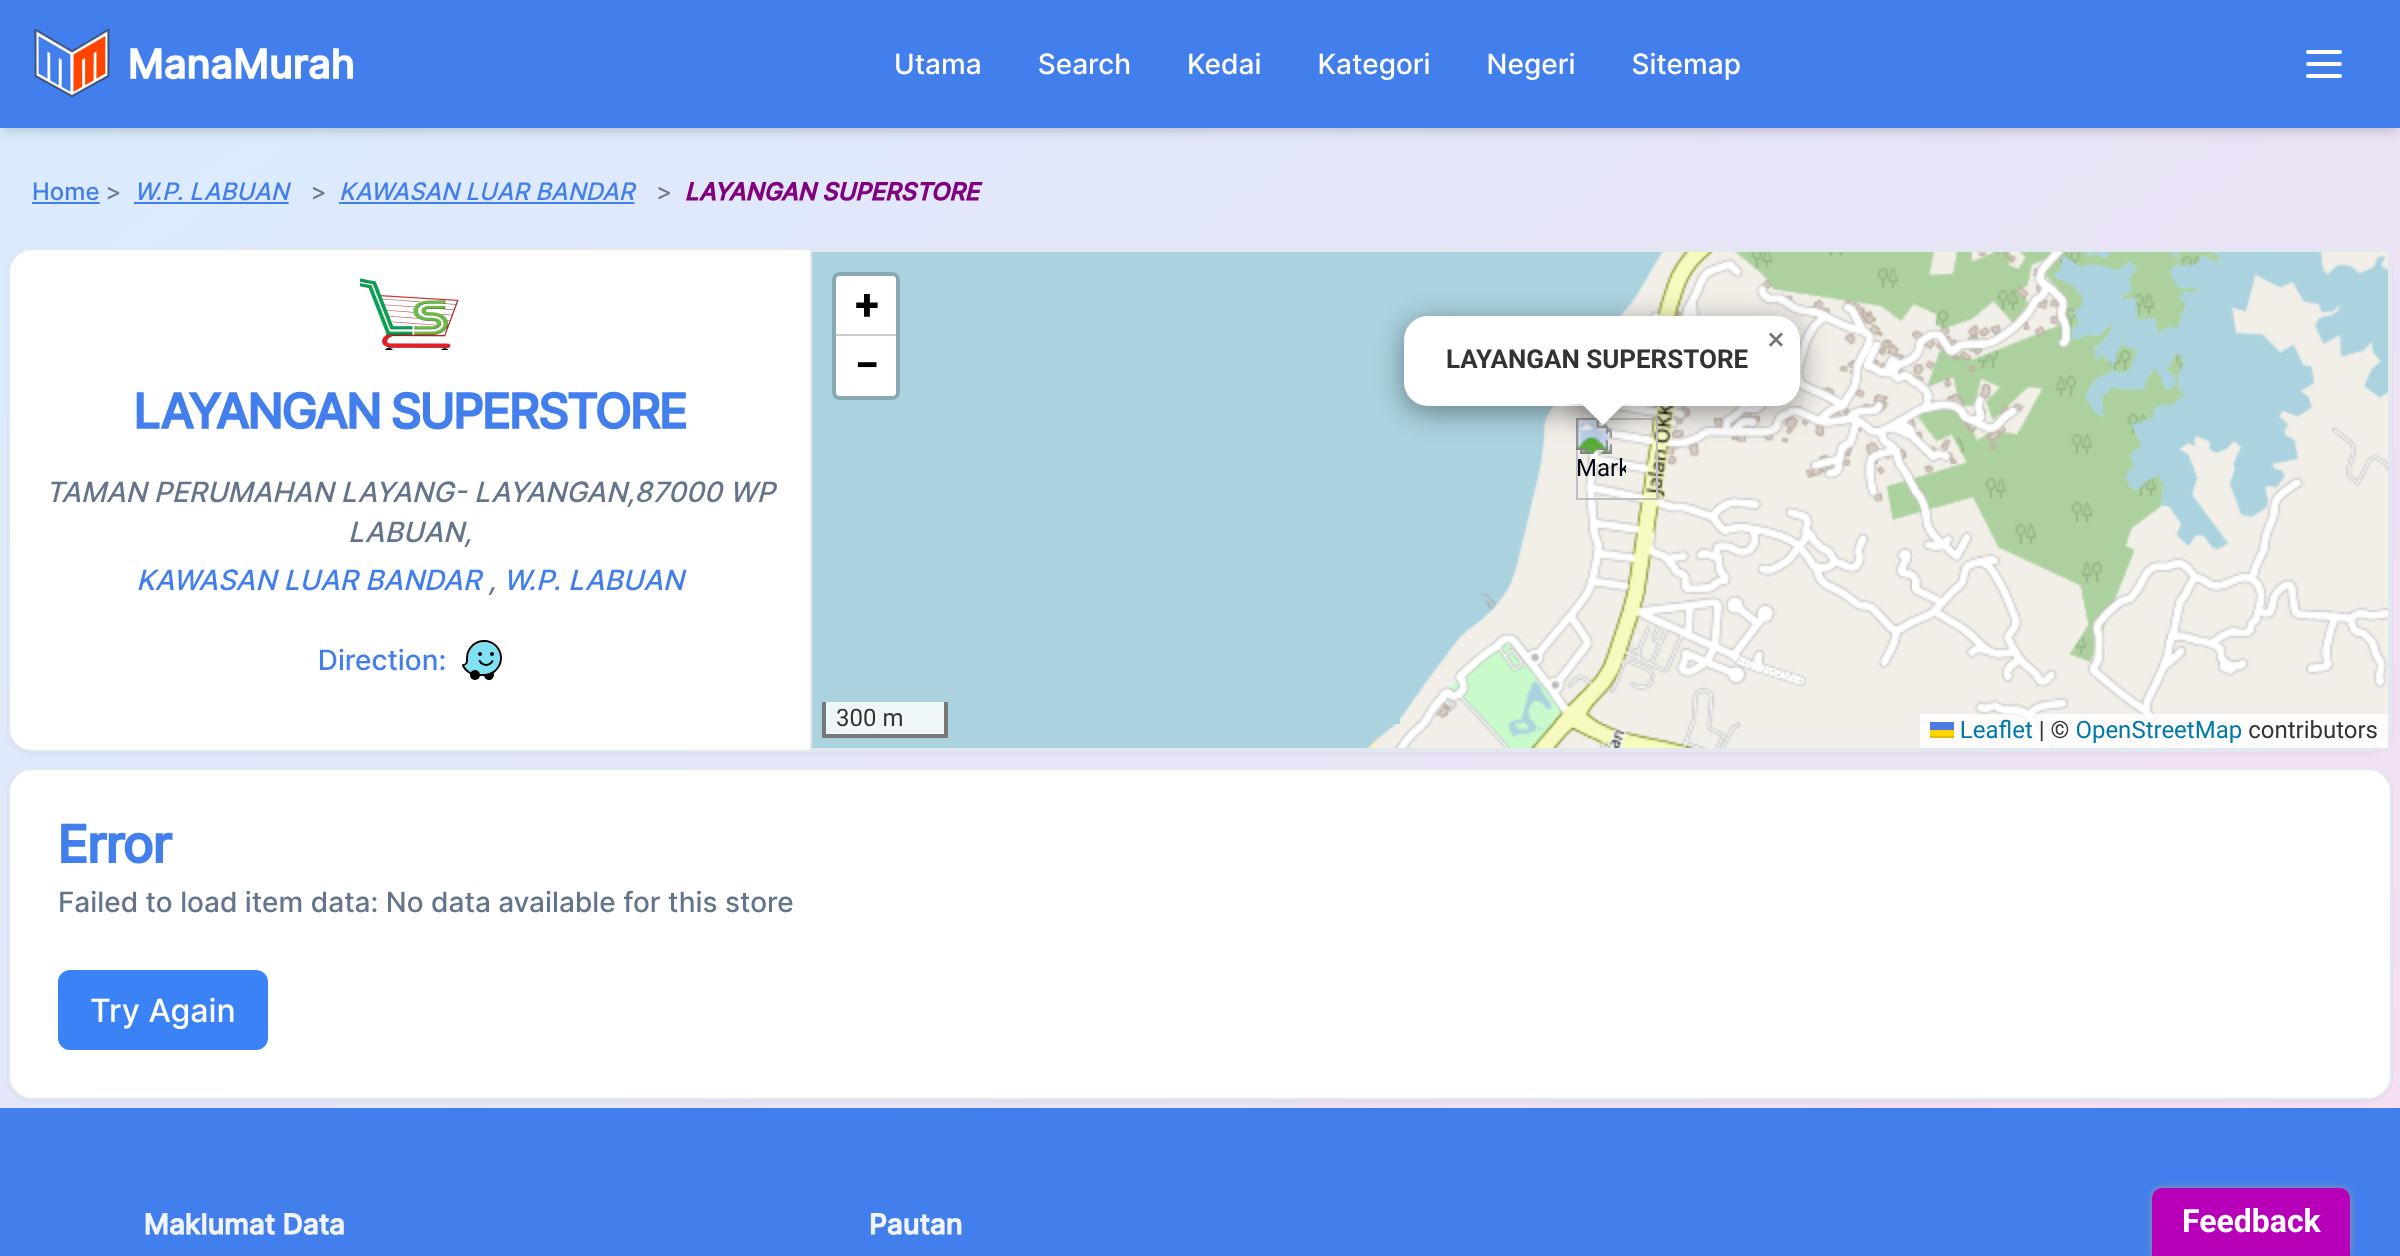Open the Search nav item
This screenshot has height=1256, width=2400.
point(1083,64)
